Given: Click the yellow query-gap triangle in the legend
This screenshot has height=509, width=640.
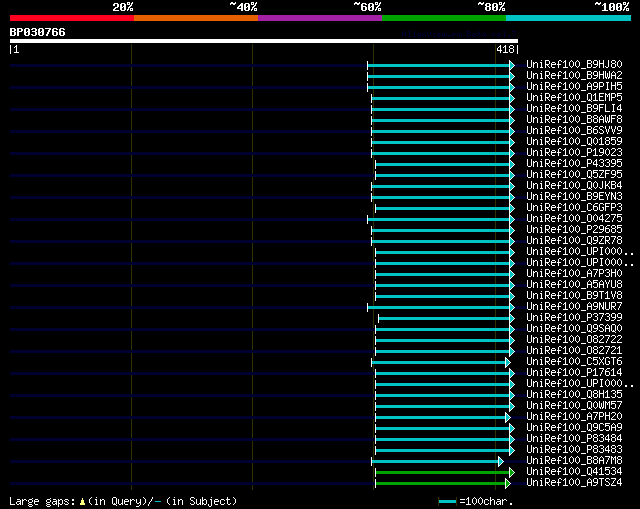Looking at the screenshot, I should (82, 502).
